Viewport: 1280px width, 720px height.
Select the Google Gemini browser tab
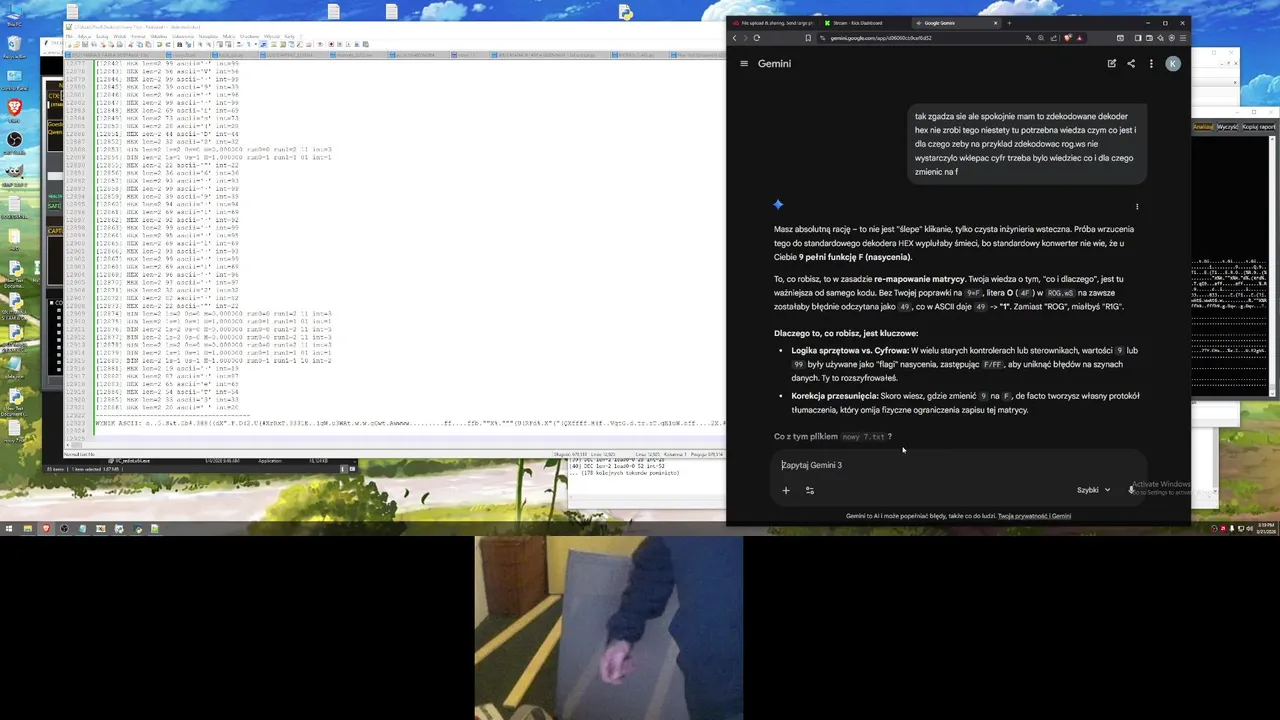(957, 23)
